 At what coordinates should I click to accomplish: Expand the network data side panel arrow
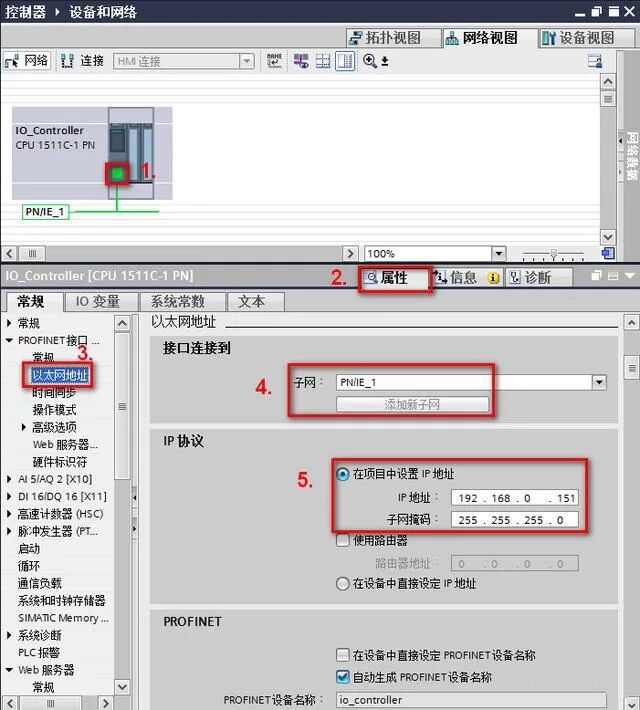tap(620, 141)
